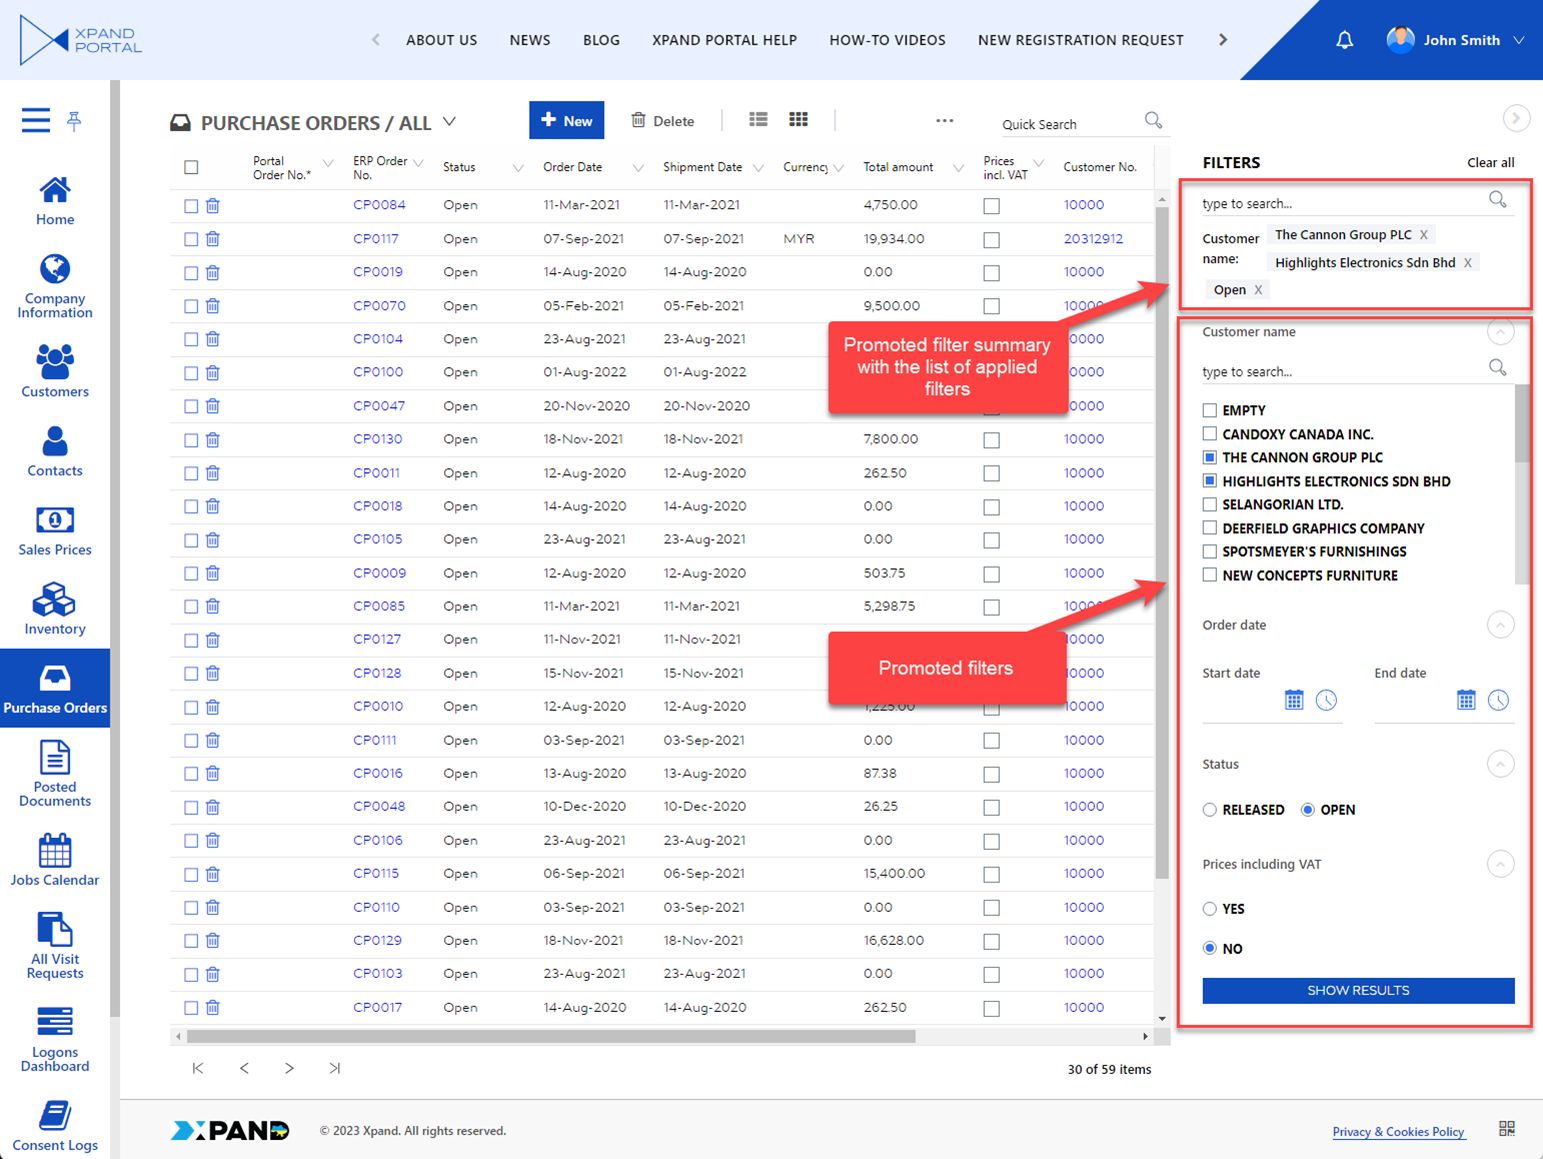Switch to list view icon
Image resolution: width=1543 pixels, height=1159 pixels.
[x=758, y=120]
